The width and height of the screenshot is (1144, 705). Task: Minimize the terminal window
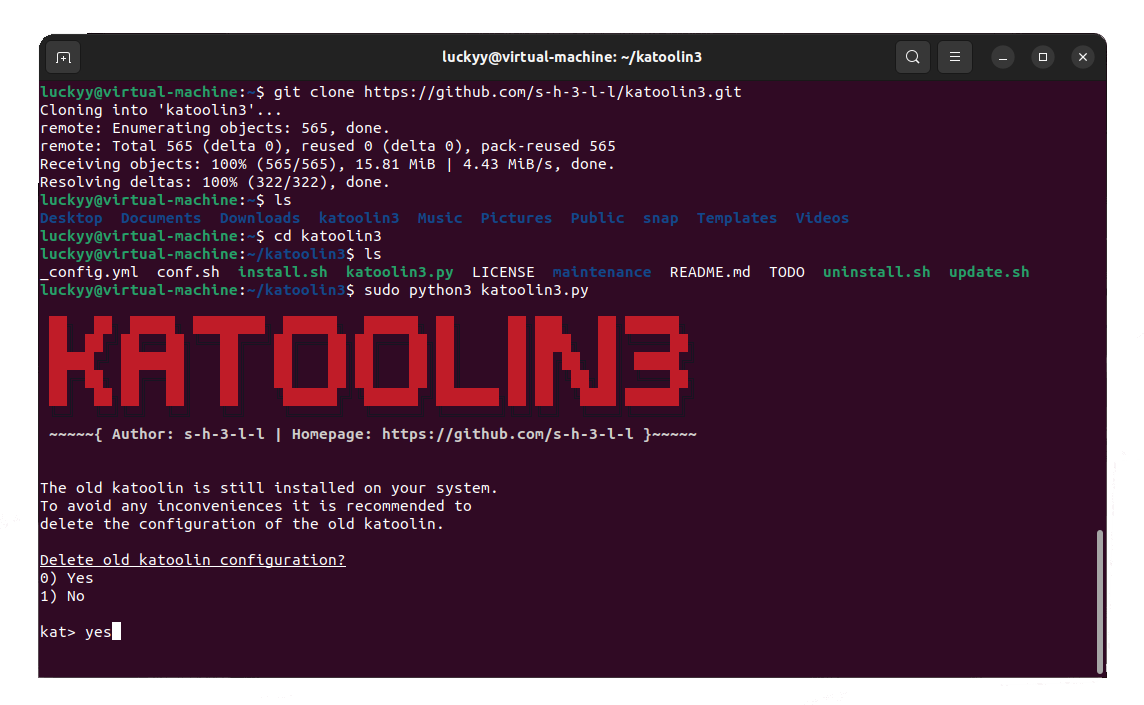pos(1004,57)
